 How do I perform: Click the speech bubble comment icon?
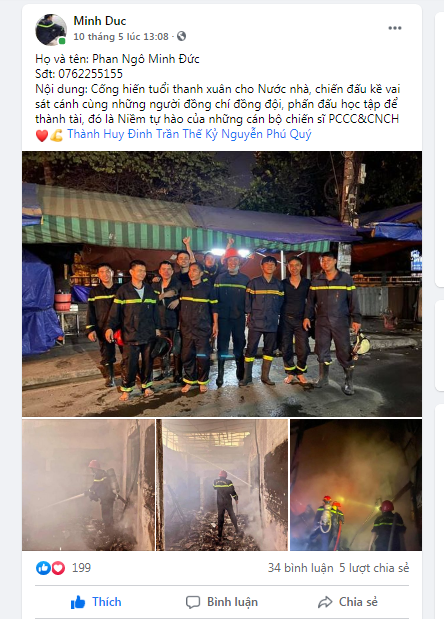[x=193, y=602]
